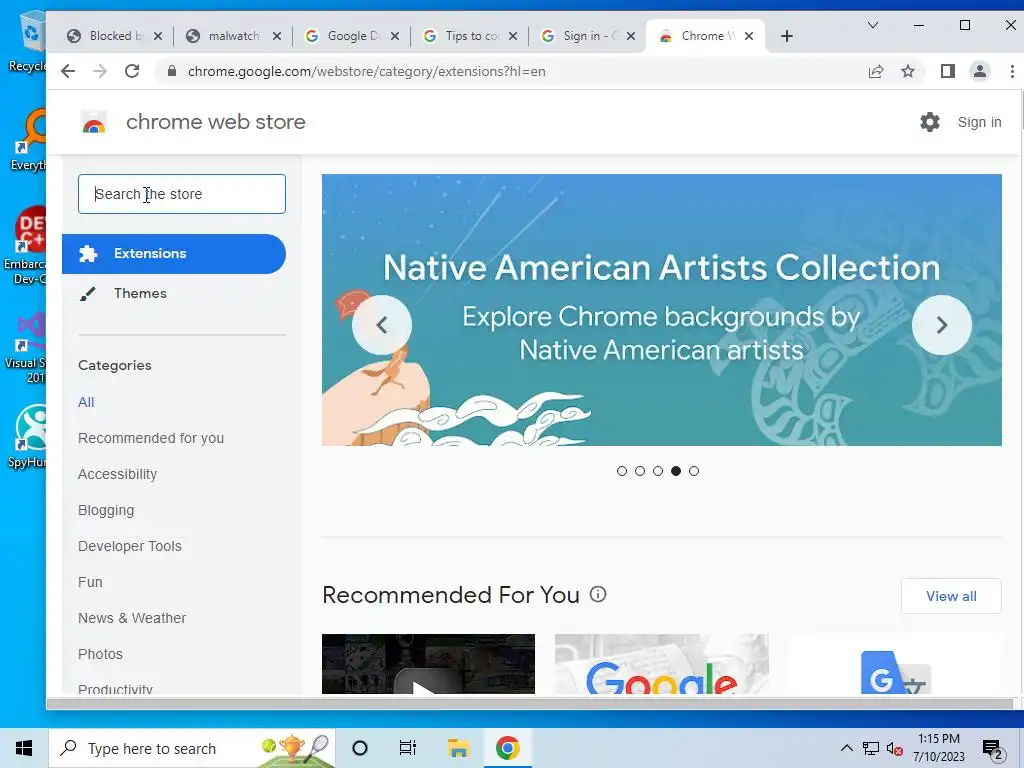Open the Windows Start menu
The image size is (1024, 768).
tap(24, 748)
